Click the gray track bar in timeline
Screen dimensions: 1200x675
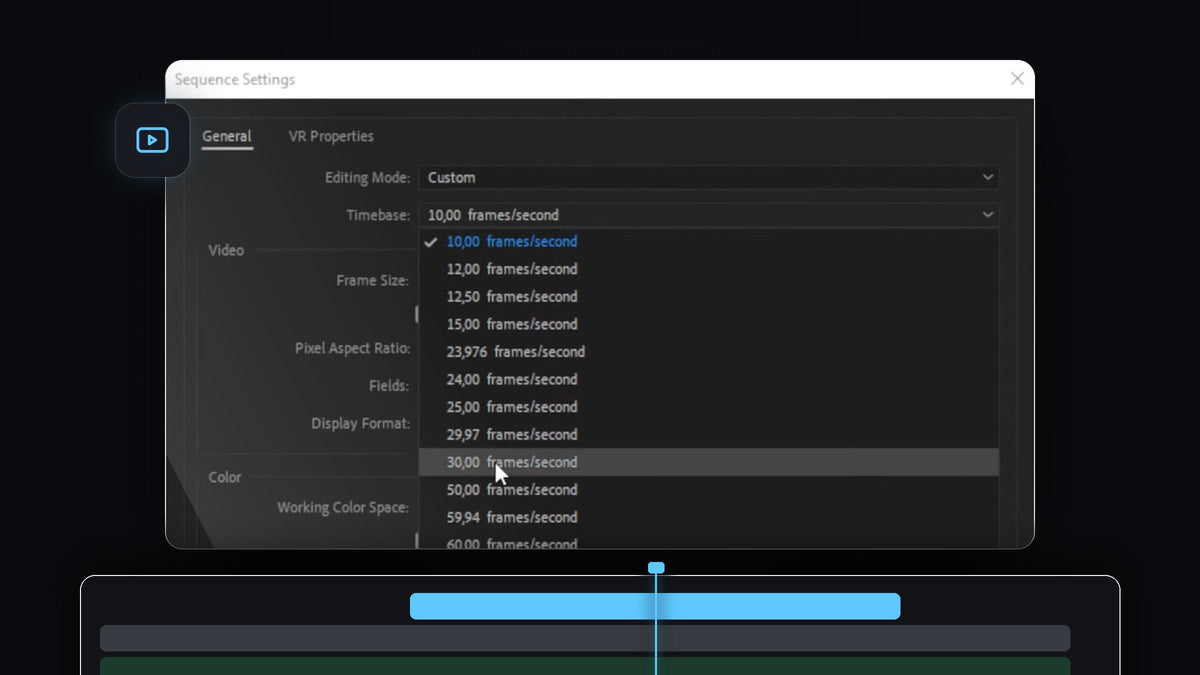coord(585,638)
